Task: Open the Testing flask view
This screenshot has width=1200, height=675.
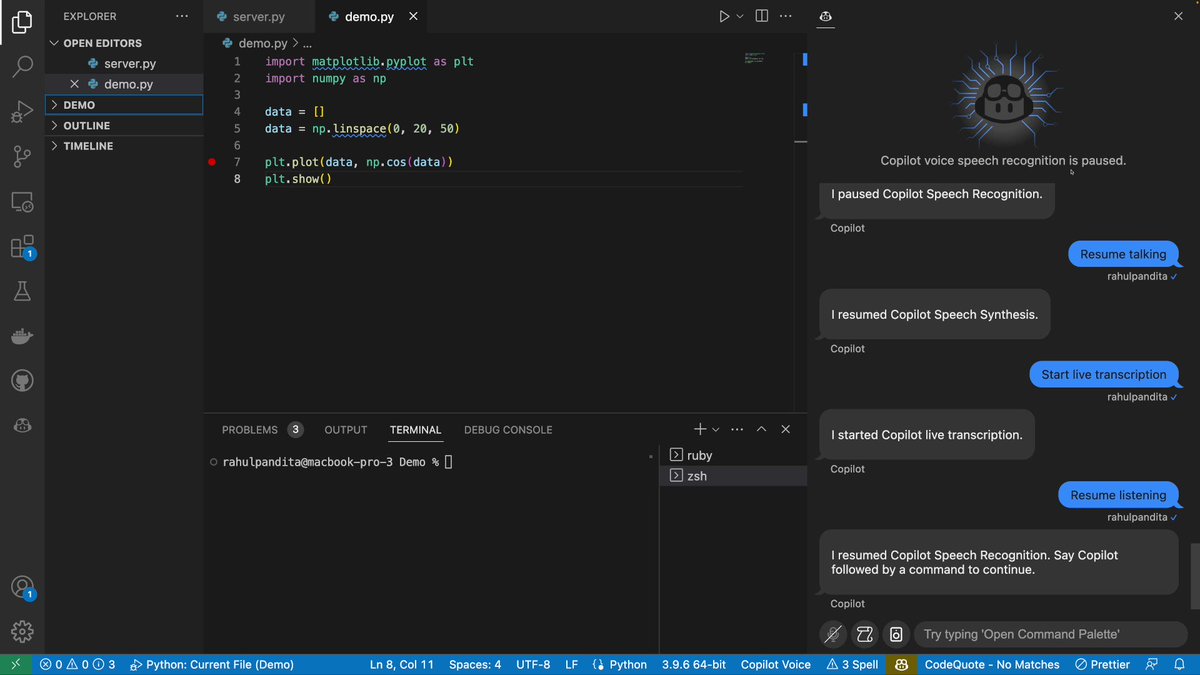Action: click(x=22, y=291)
